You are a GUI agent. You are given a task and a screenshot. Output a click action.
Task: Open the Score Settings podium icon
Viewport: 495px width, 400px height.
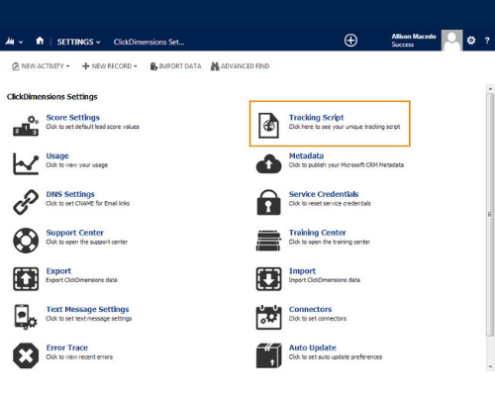26,125
